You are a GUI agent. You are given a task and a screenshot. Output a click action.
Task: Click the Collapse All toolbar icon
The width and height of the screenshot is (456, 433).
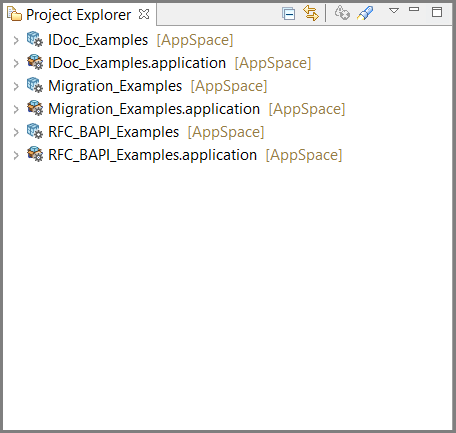point(288,14)
